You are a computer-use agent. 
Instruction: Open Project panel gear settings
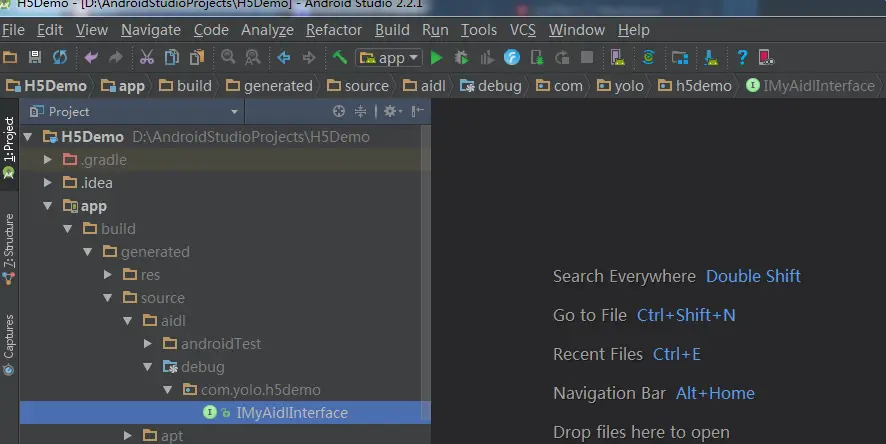click(392, 111)
